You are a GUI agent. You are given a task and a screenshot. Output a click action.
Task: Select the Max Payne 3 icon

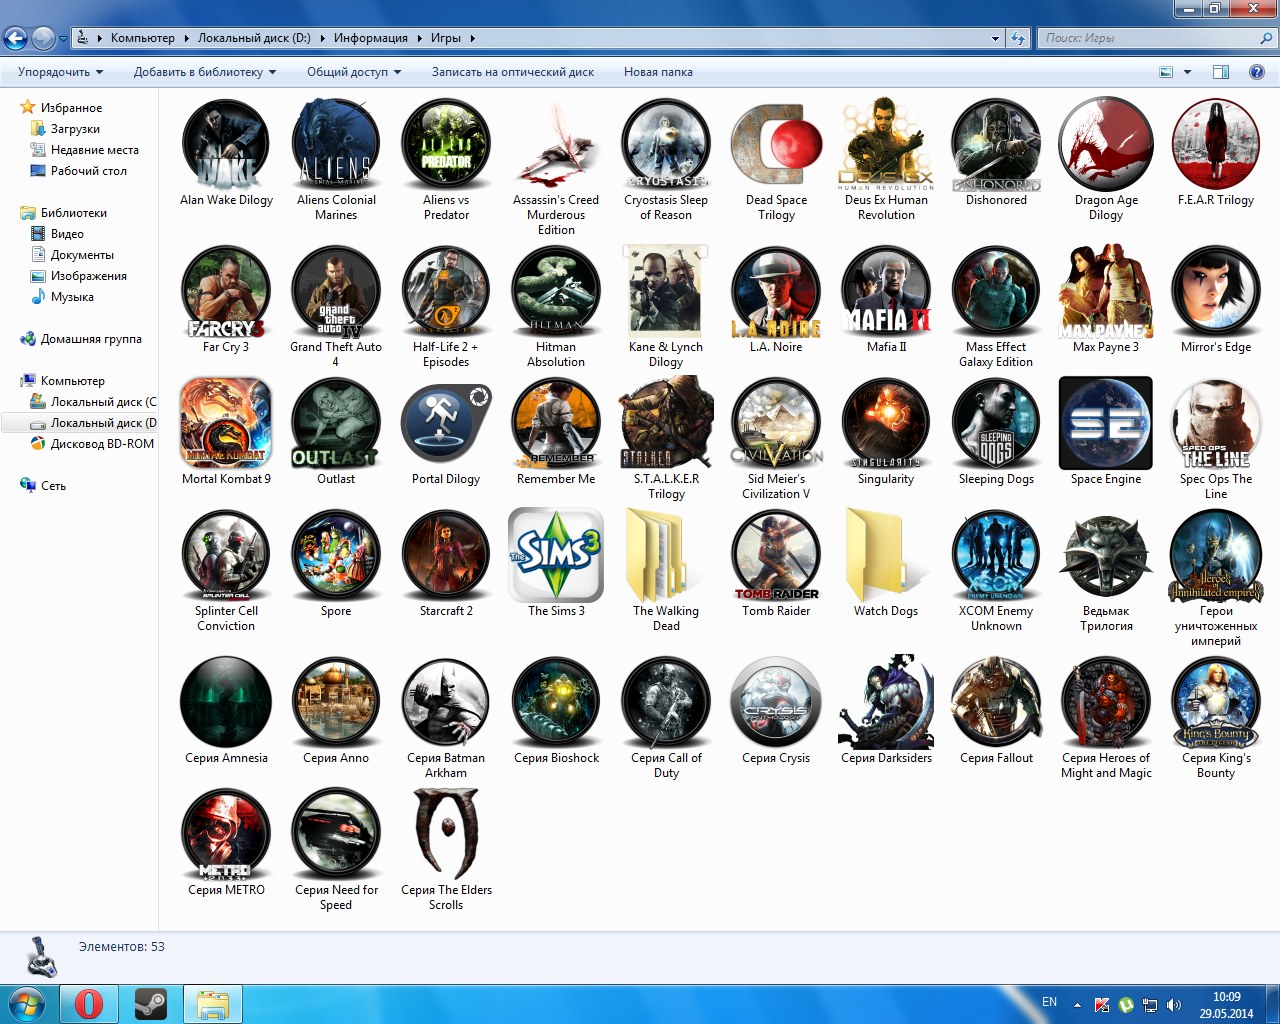1106,291
